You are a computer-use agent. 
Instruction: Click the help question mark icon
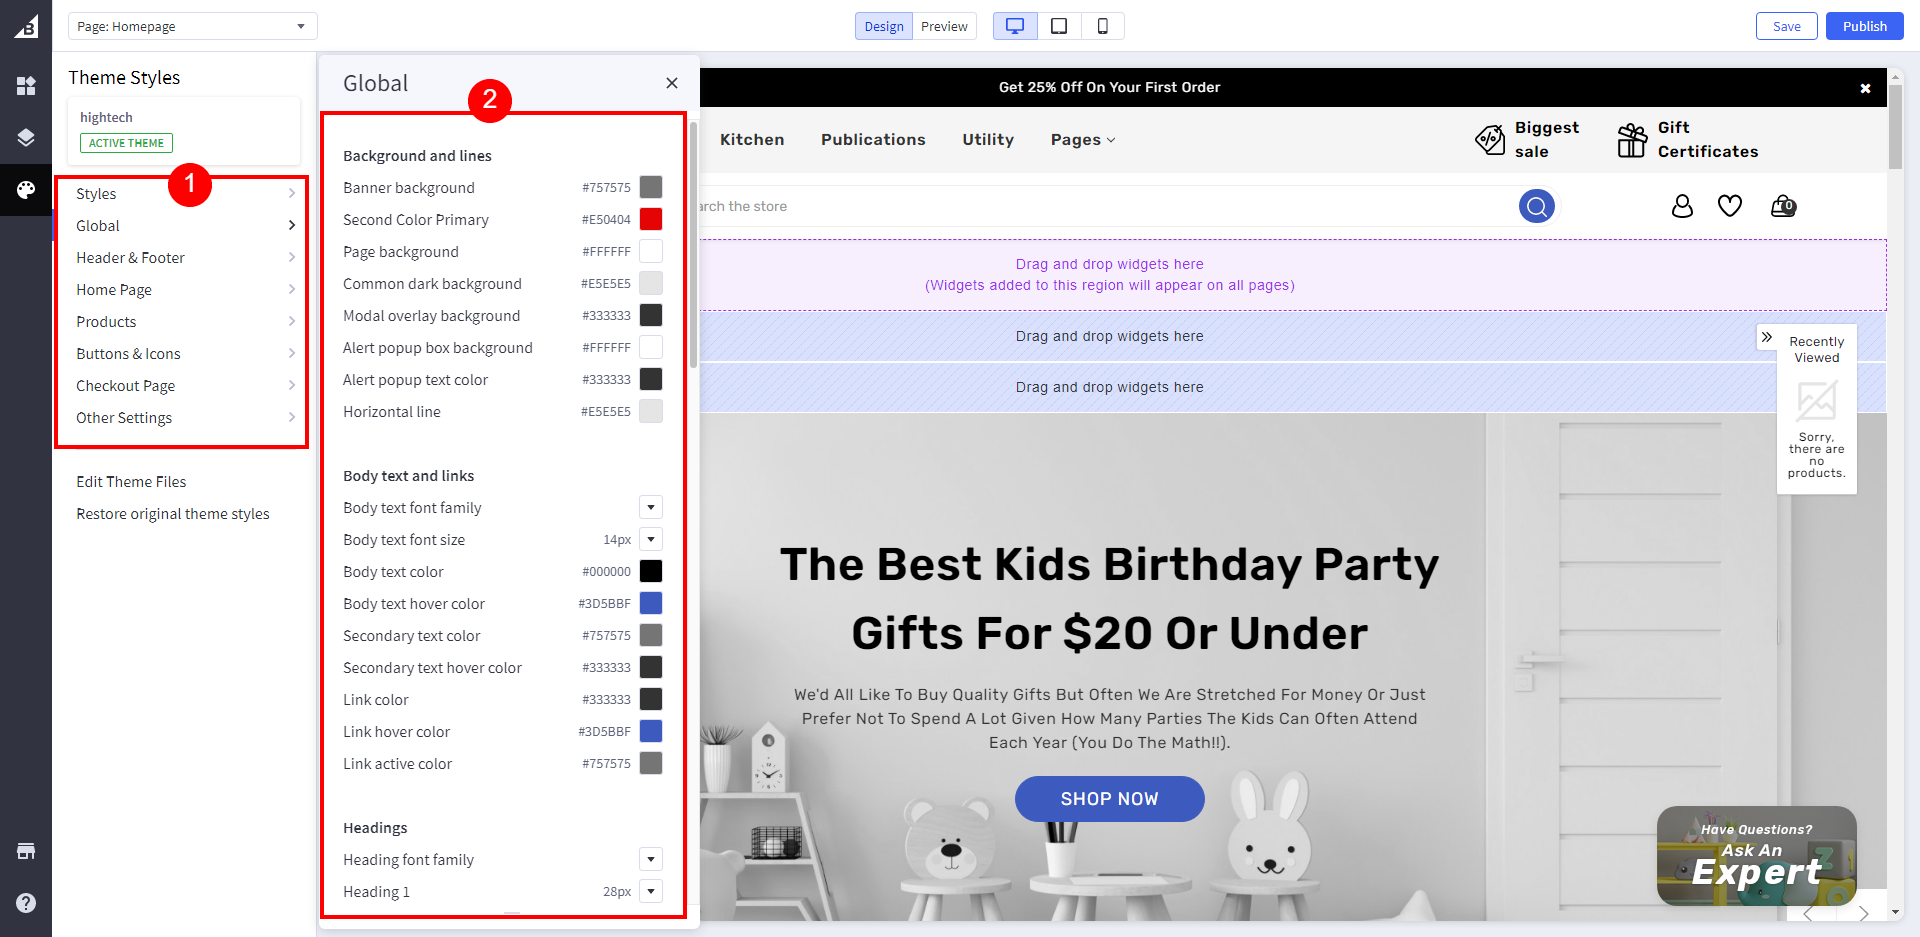26,902
